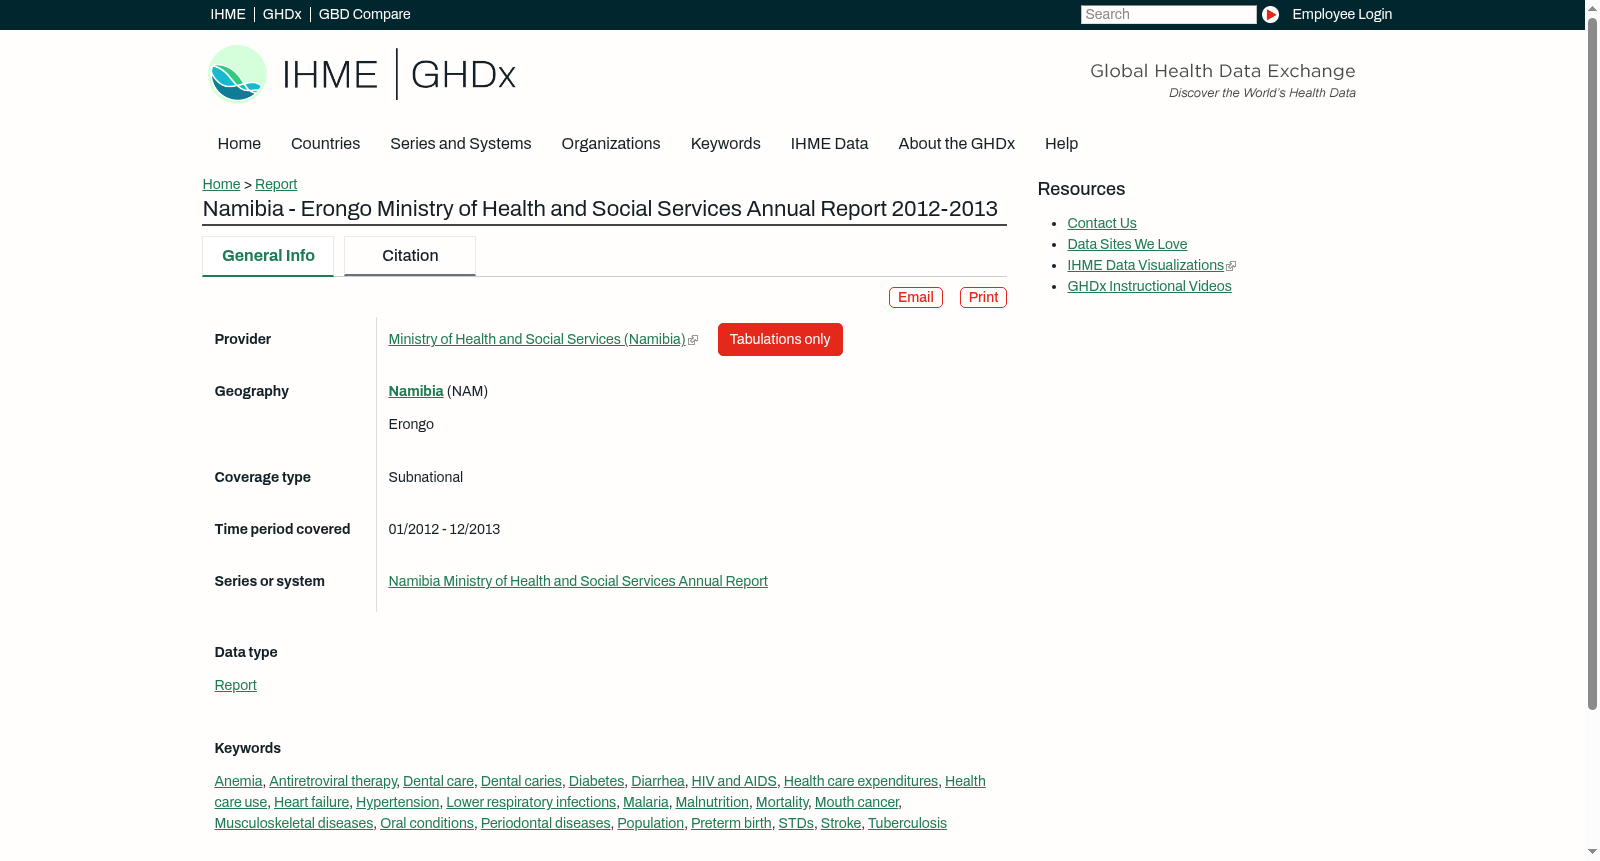Image resolution: width=1600 pixels, height=861 pixels.
Task: Click the Stroke keyword
Action: [x=841, y=824]
